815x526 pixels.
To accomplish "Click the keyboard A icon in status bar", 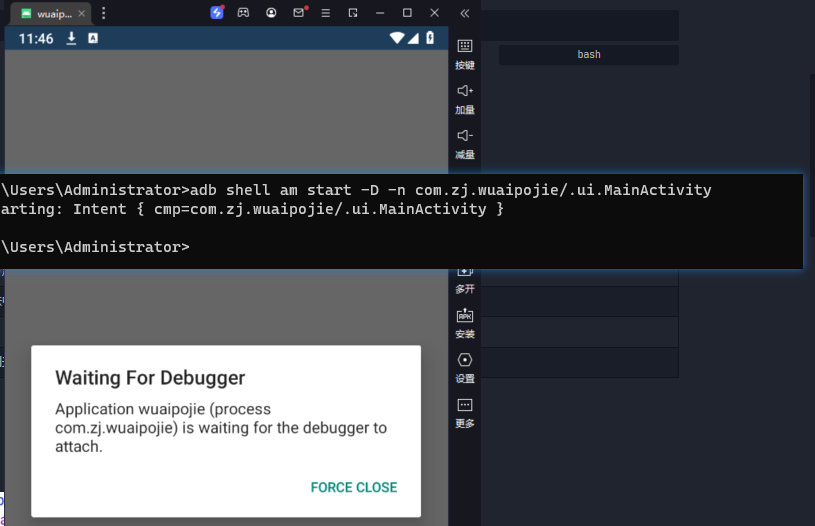I will click(x=93, y=38).
